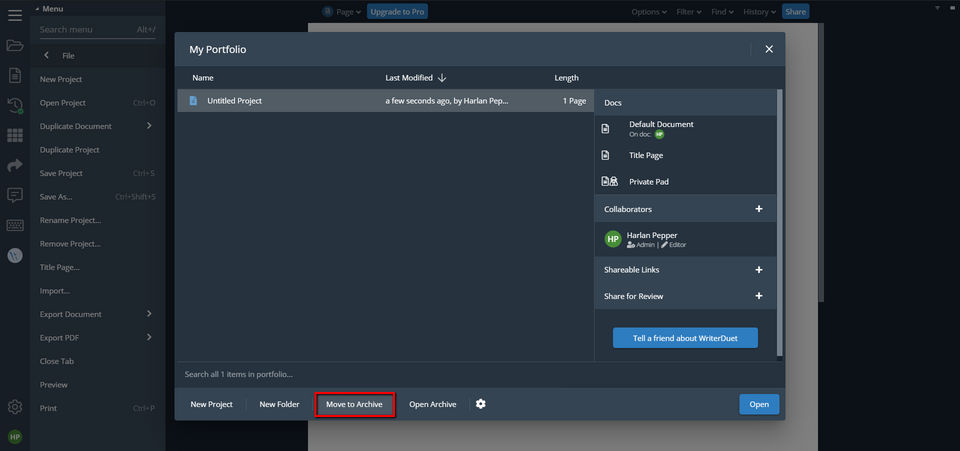Image resolution: width=960 pixels, height=451 pixels.
Task: Open the History dropdown
Action: coord(759,12)
